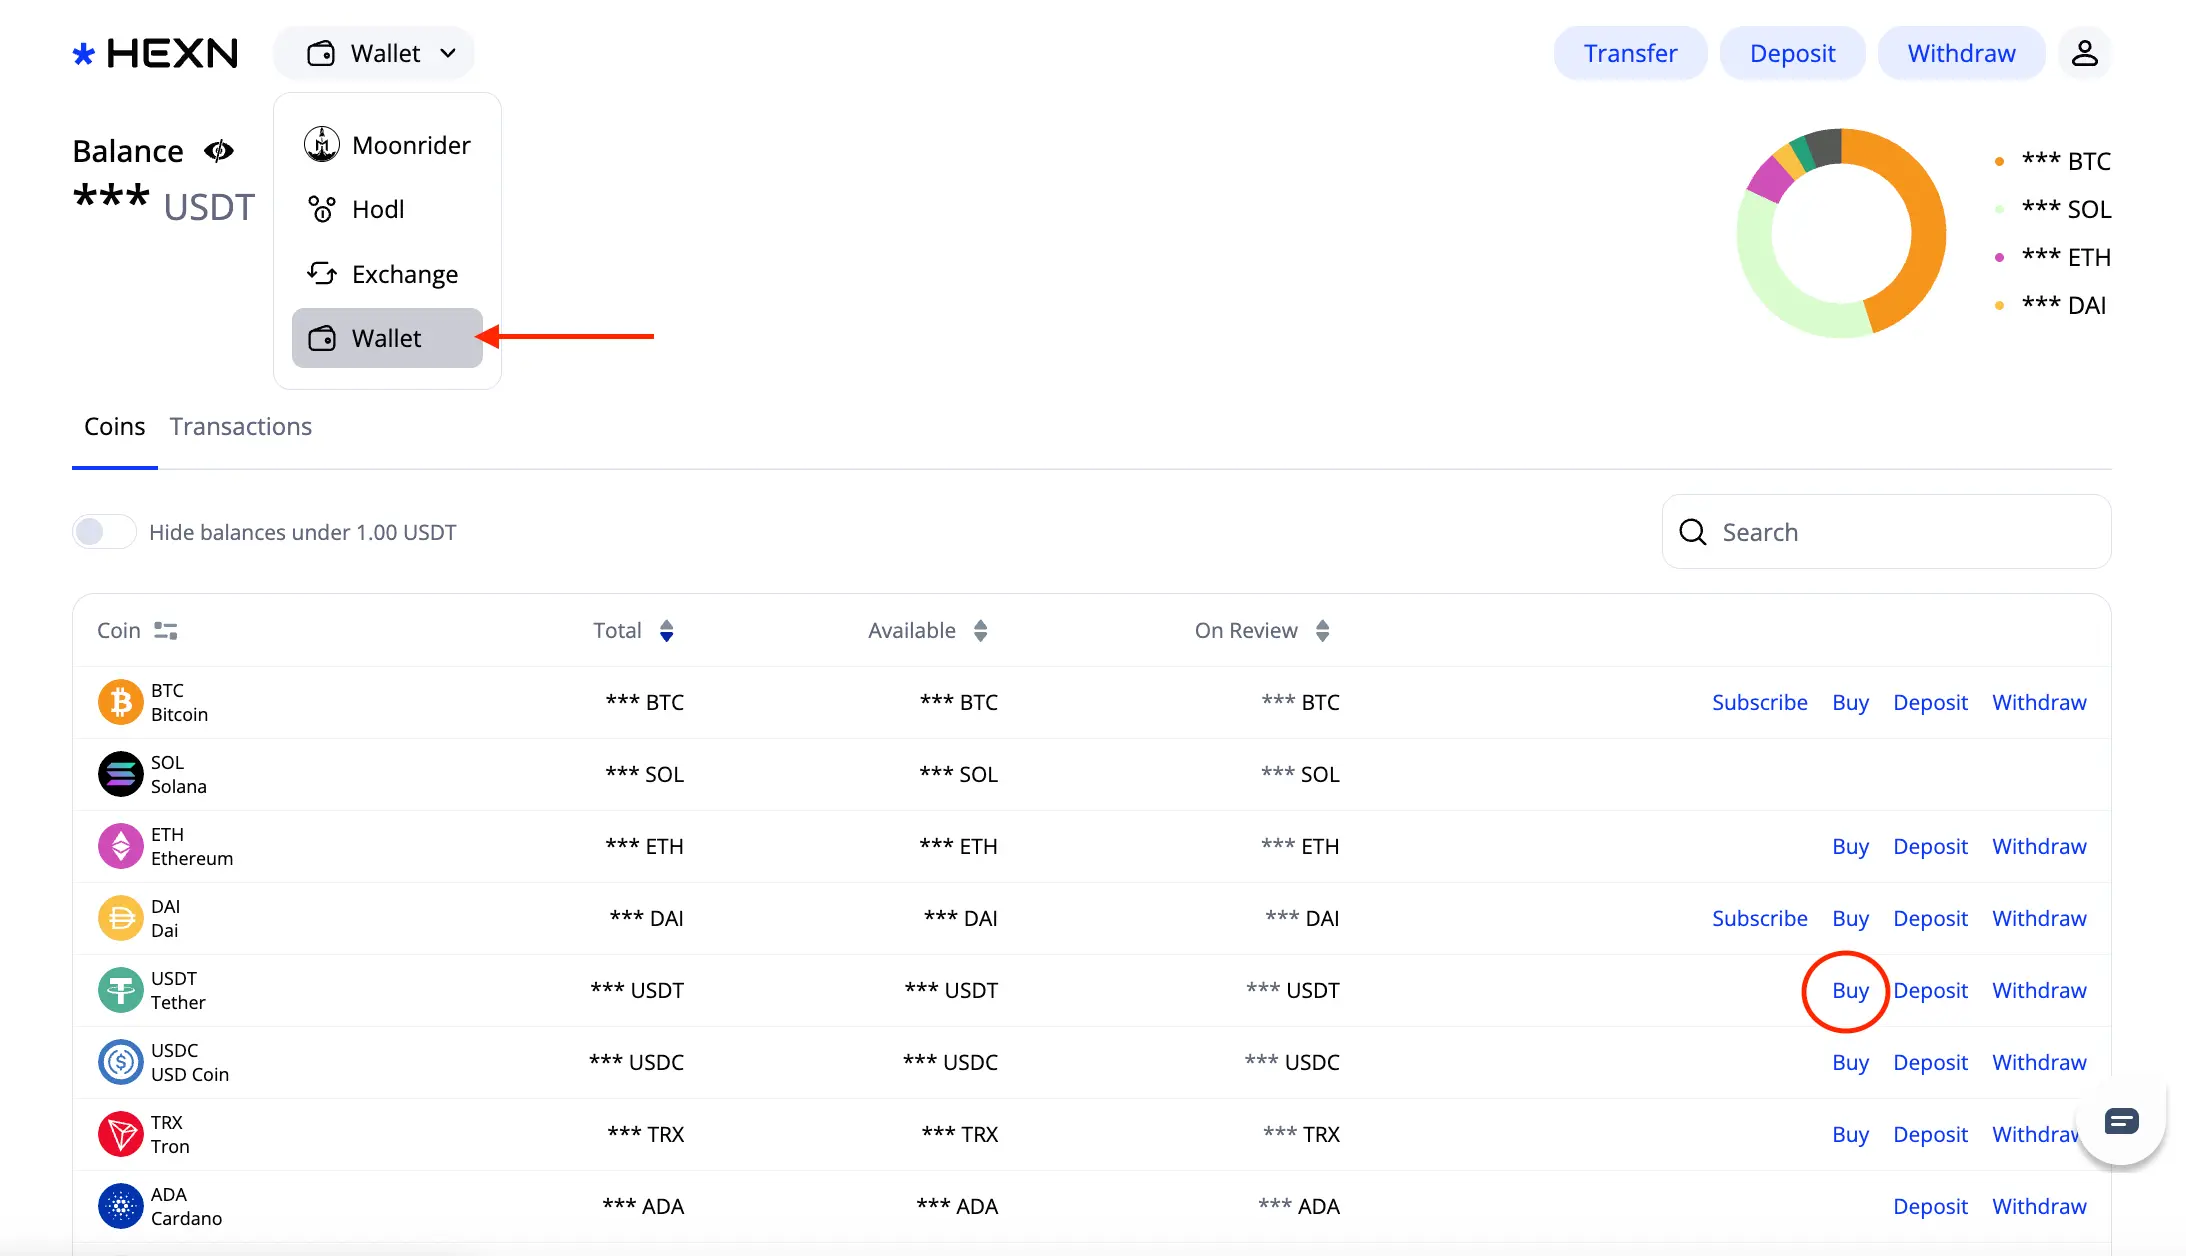Click the Hodl icon in menu
Image resolution: width=2186 pixels, height=1256 pixels.
click(322, 209)
